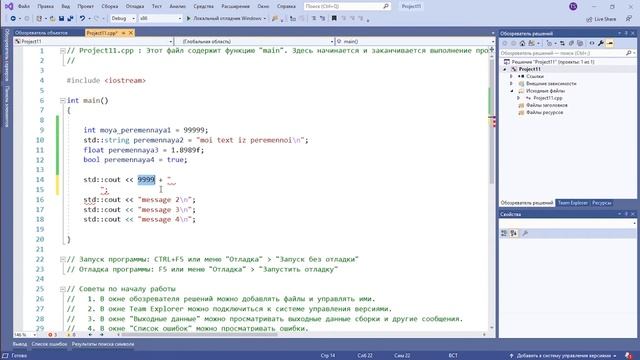Screen dimensions: 640x360
Task: Close the Project11.cpp tab
Action: [131, 33]
